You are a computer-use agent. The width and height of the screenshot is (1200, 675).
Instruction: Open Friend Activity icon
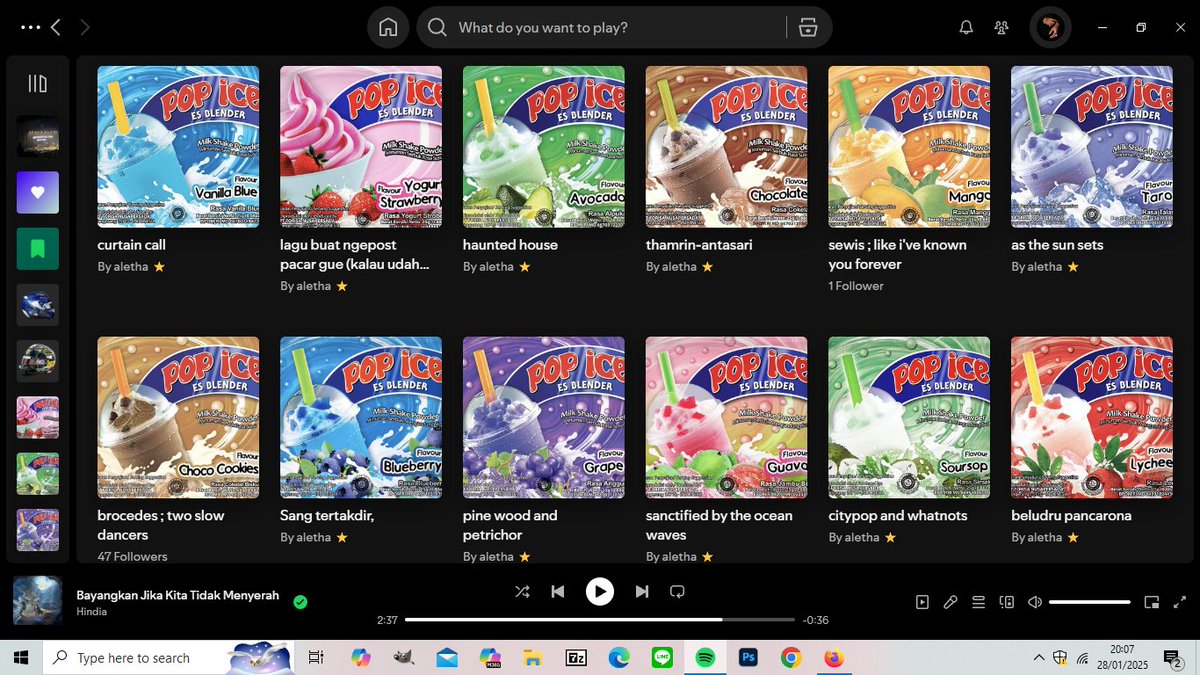pos(1001,28)
